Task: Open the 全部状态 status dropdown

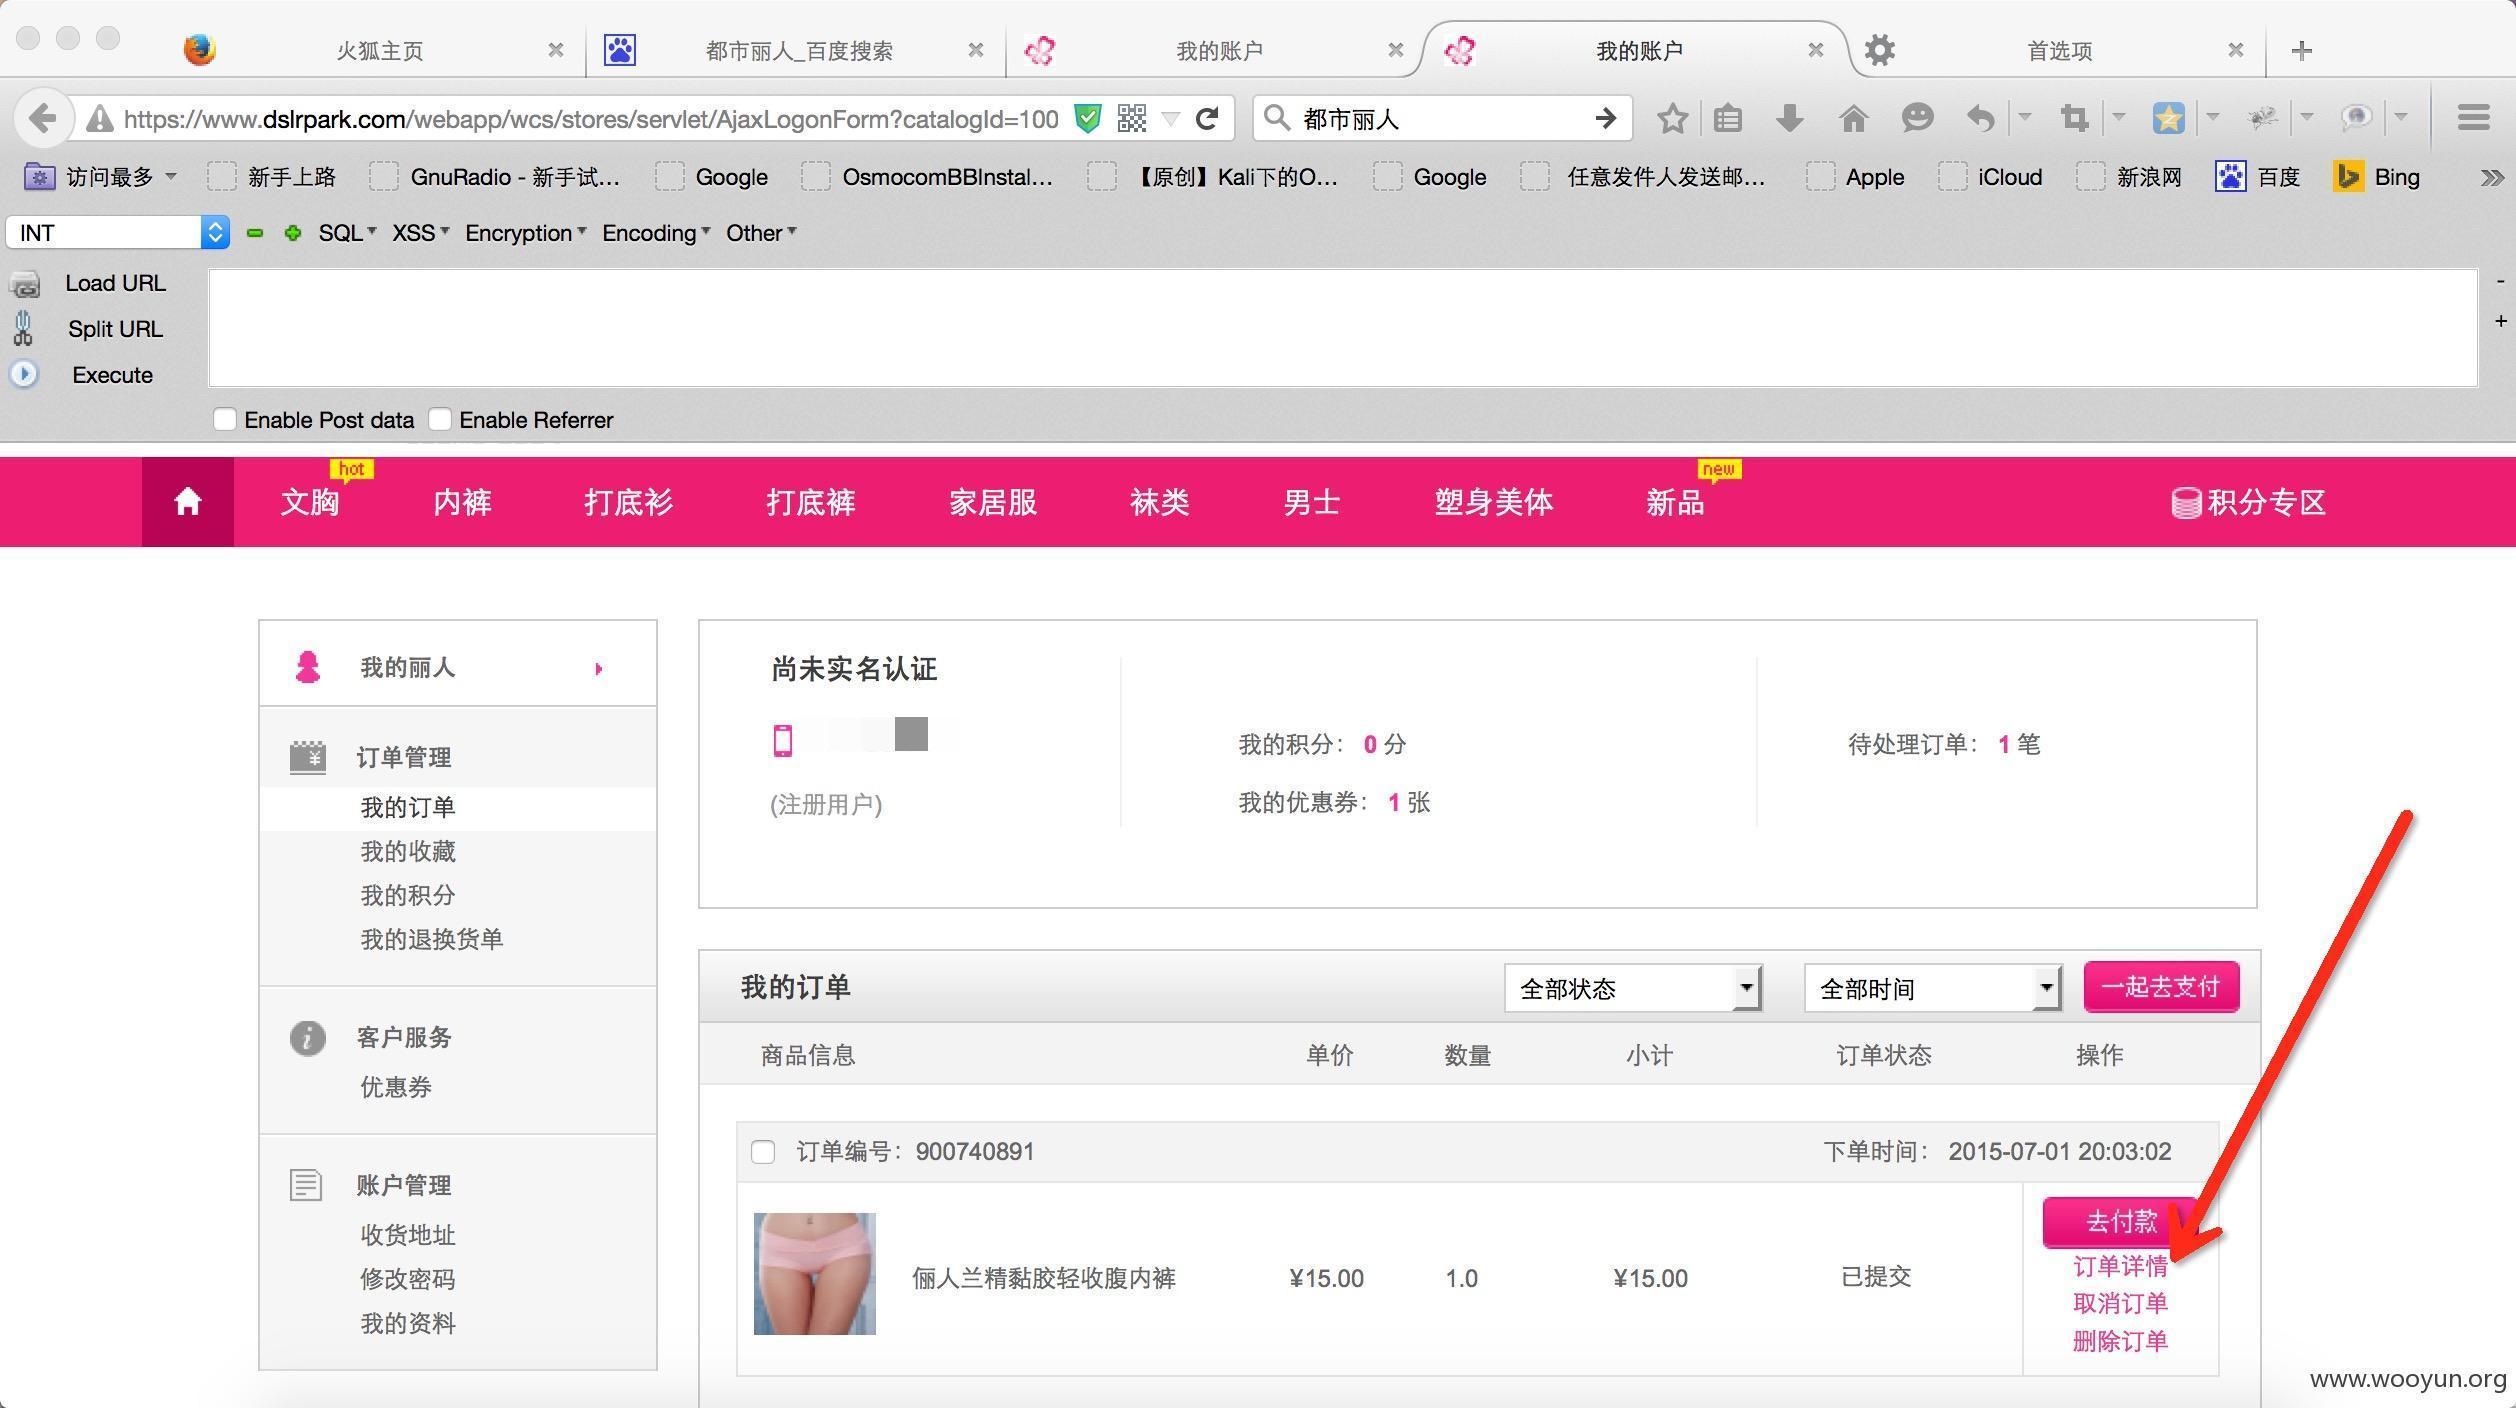Action: click(1632, 989)
